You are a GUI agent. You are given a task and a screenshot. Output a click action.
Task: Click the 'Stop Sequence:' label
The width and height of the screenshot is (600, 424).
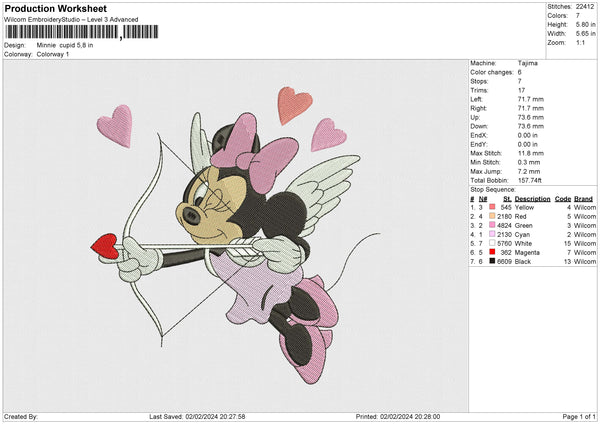click(493, 189)
